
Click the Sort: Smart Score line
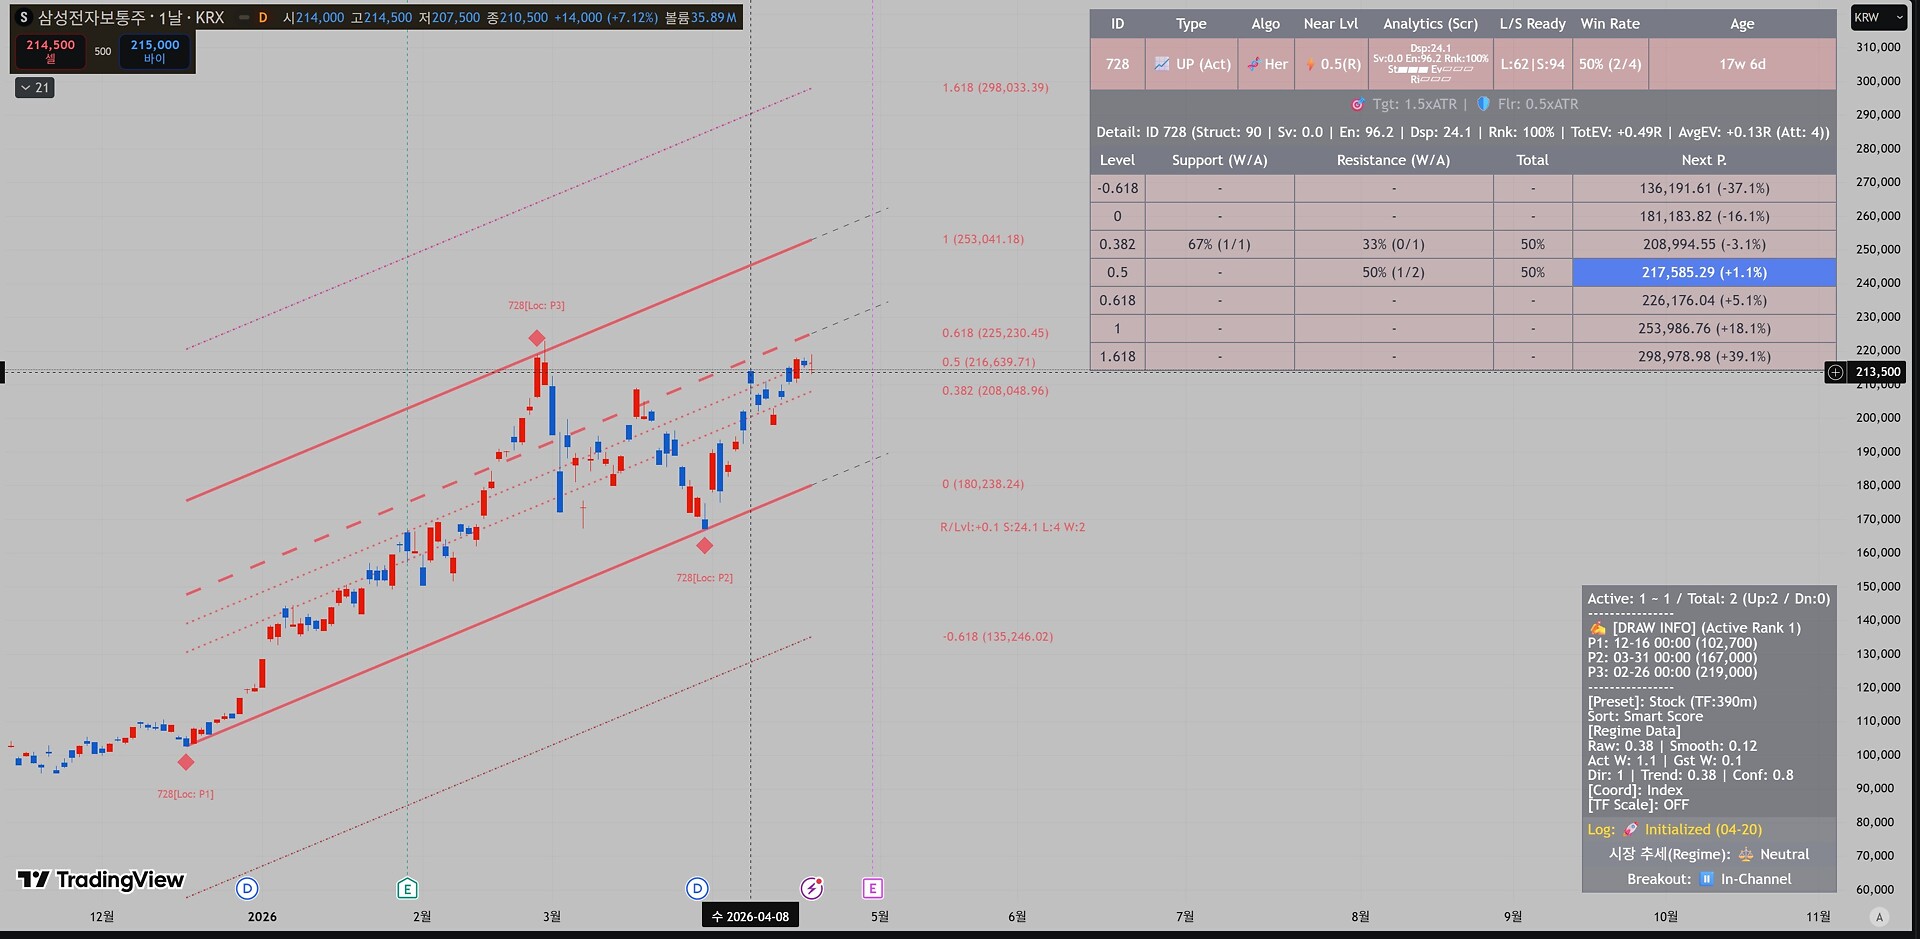pyautogui.click(x=1645, y=716)
